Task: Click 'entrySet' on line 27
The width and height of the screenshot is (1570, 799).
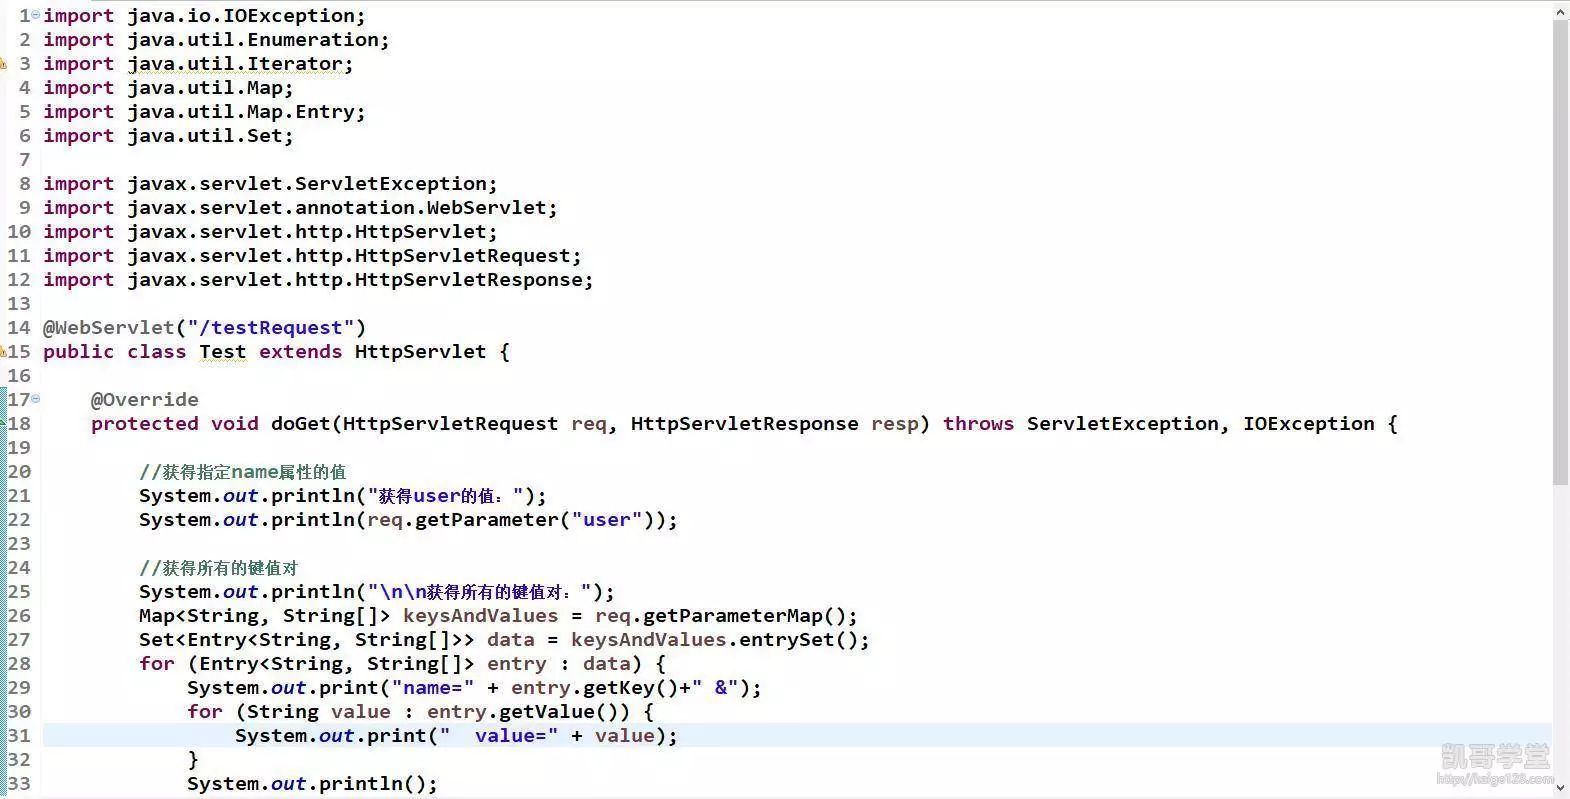Action: [786, 640]
